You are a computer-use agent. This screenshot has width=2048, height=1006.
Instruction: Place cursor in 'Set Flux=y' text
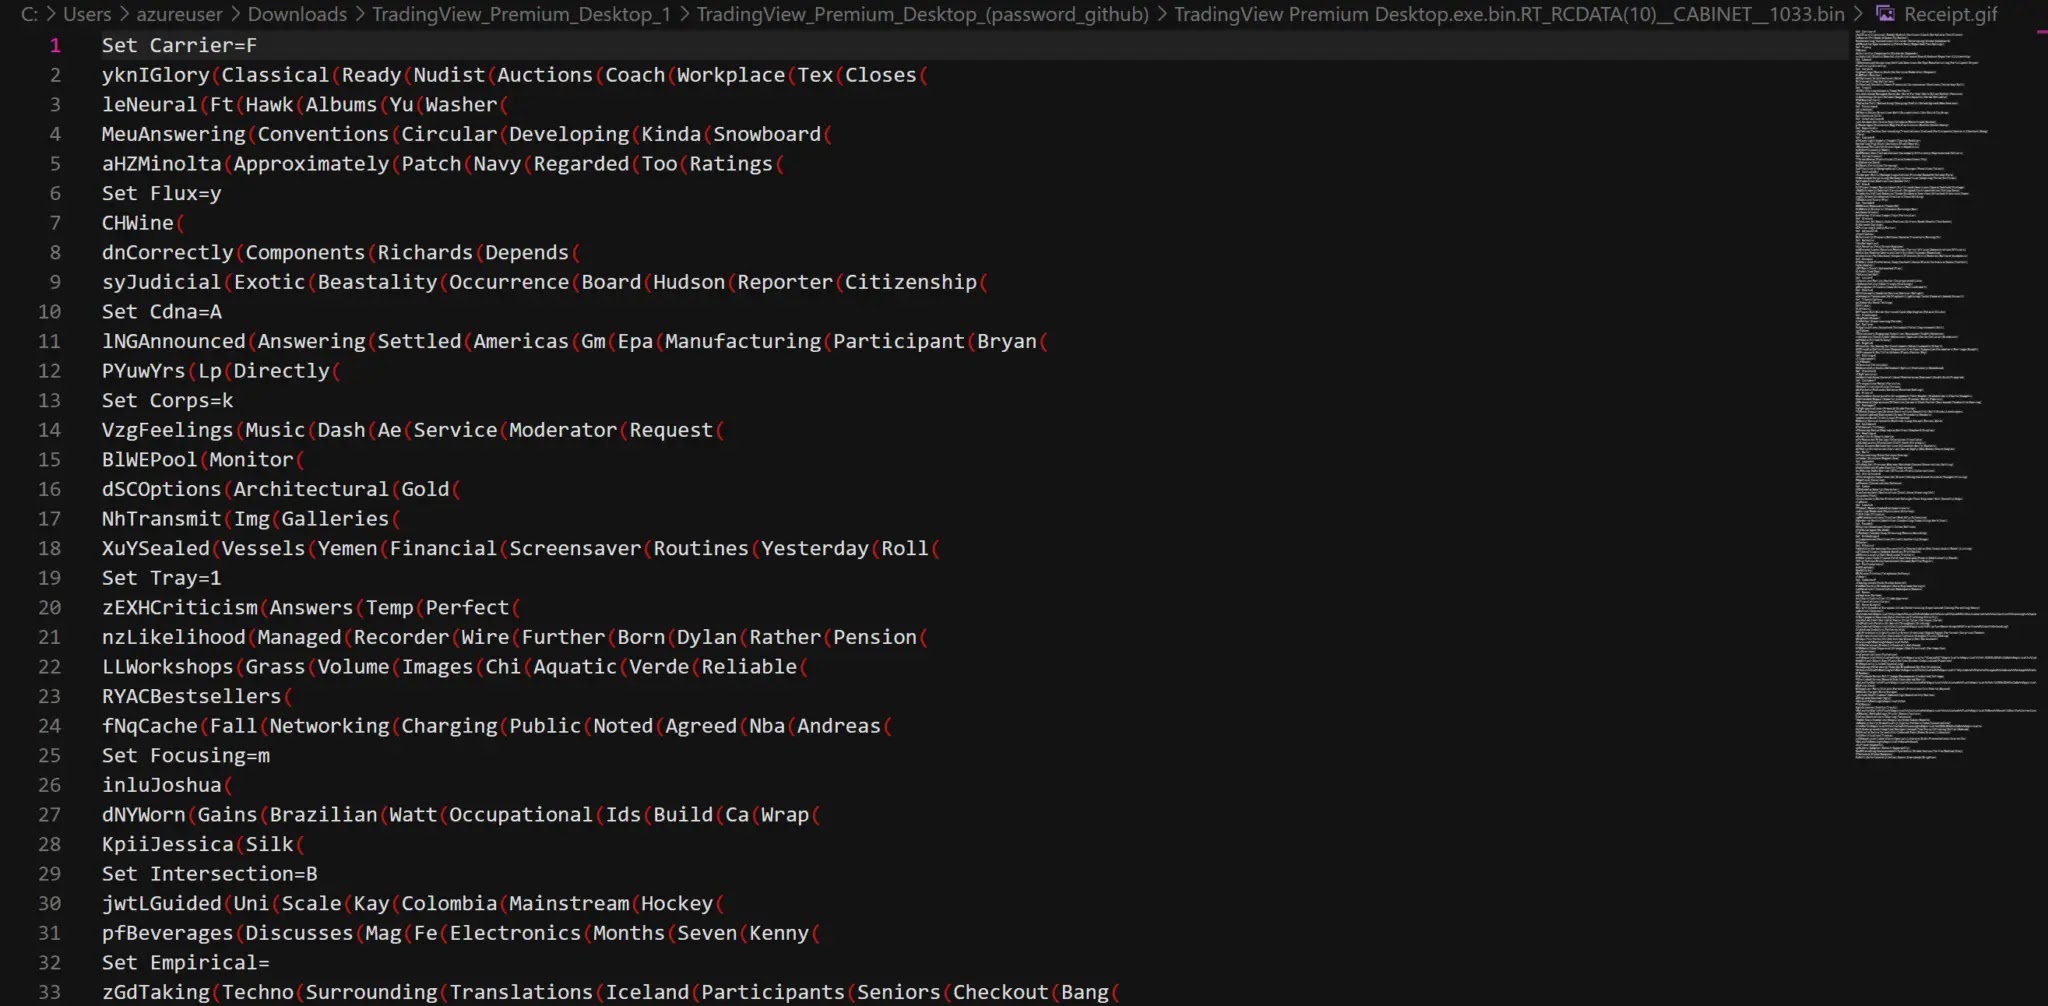[x=161, y=194]
